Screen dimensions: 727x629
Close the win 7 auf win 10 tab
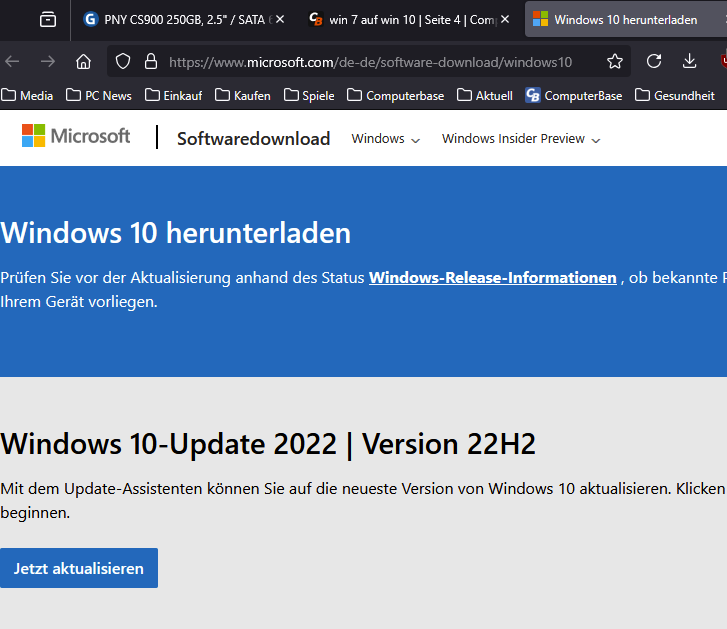coord(505,19)
